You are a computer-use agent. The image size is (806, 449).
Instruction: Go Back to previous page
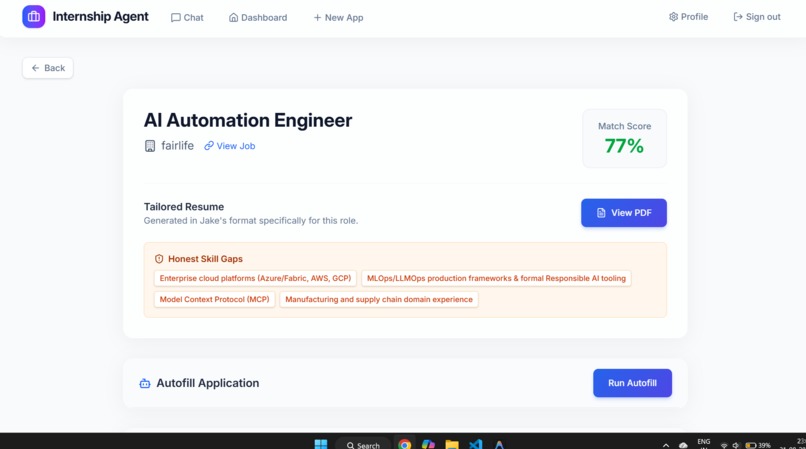pos(48,68)
